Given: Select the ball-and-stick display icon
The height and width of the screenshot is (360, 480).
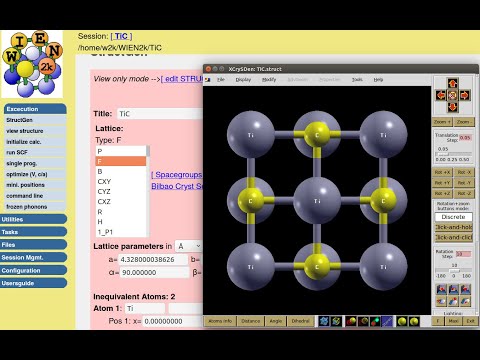Looking at the screenshot, I should click(x=351, y=321).
